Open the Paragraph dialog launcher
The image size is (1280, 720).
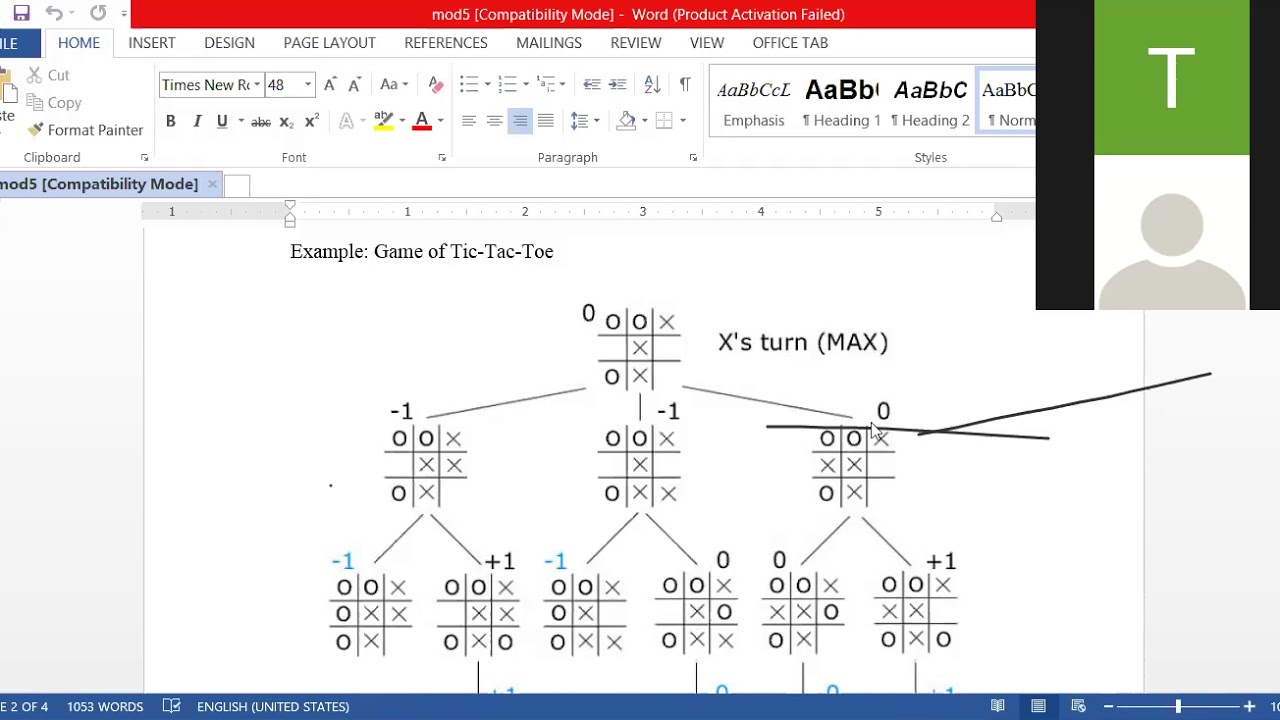point(693,158)
